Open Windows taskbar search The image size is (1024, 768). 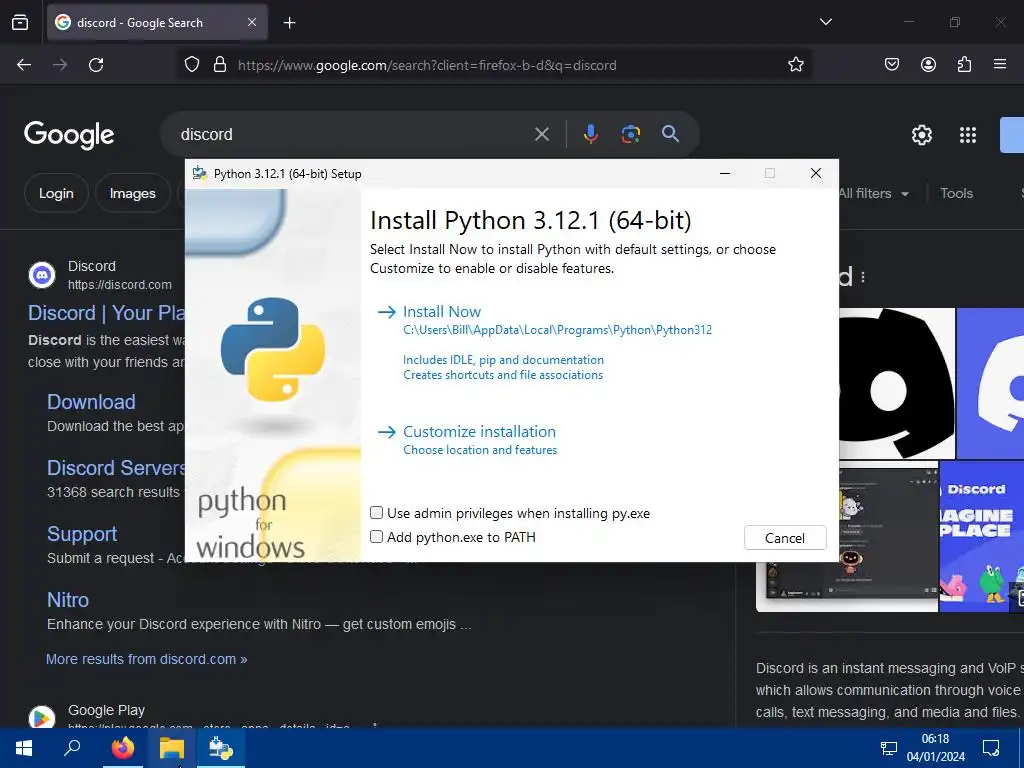(x=72, y=748)
